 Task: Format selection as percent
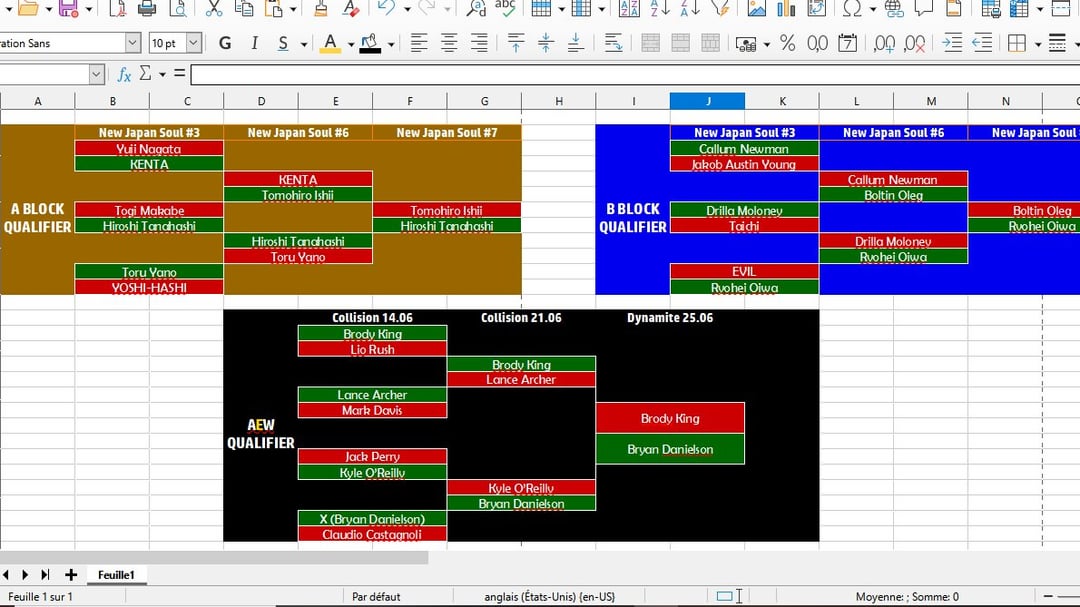pos(787,43)
